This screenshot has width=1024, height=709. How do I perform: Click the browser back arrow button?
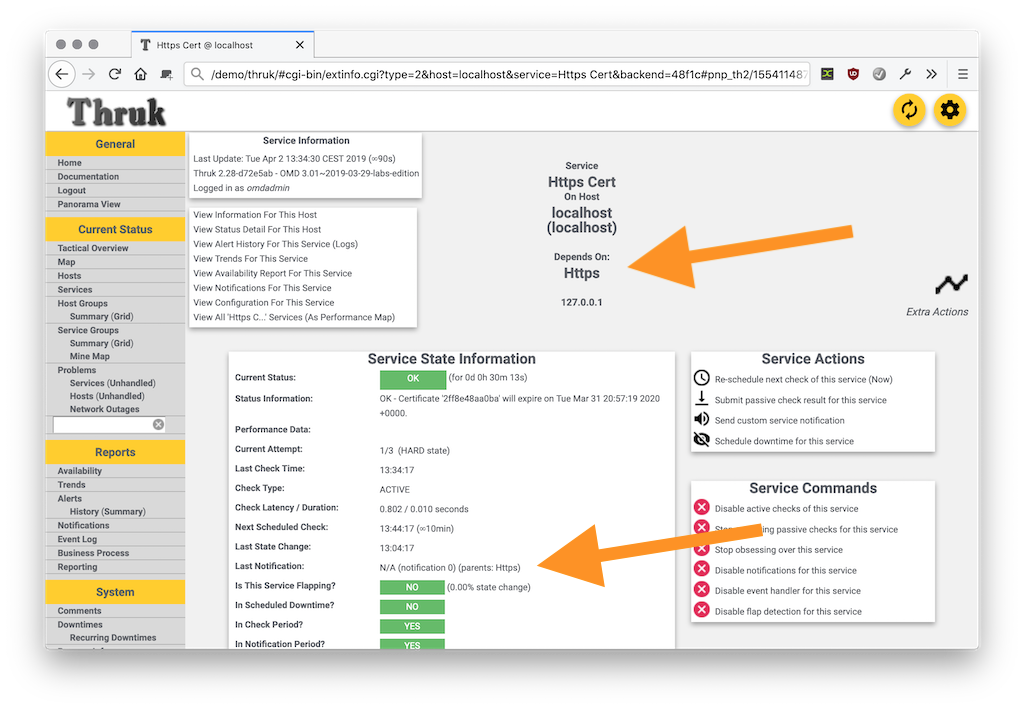click(x=62, y=74)
